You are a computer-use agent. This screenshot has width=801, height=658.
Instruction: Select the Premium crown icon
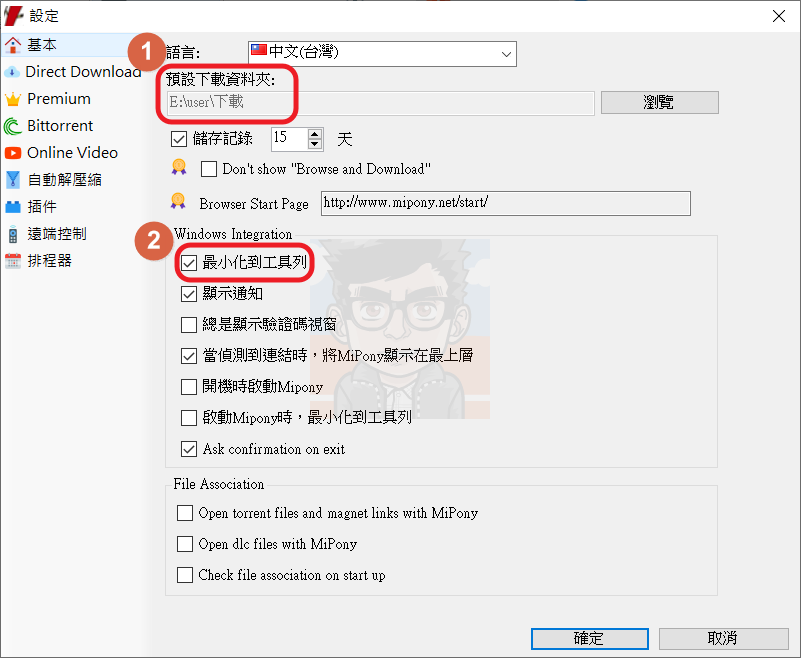click(12, 99)
